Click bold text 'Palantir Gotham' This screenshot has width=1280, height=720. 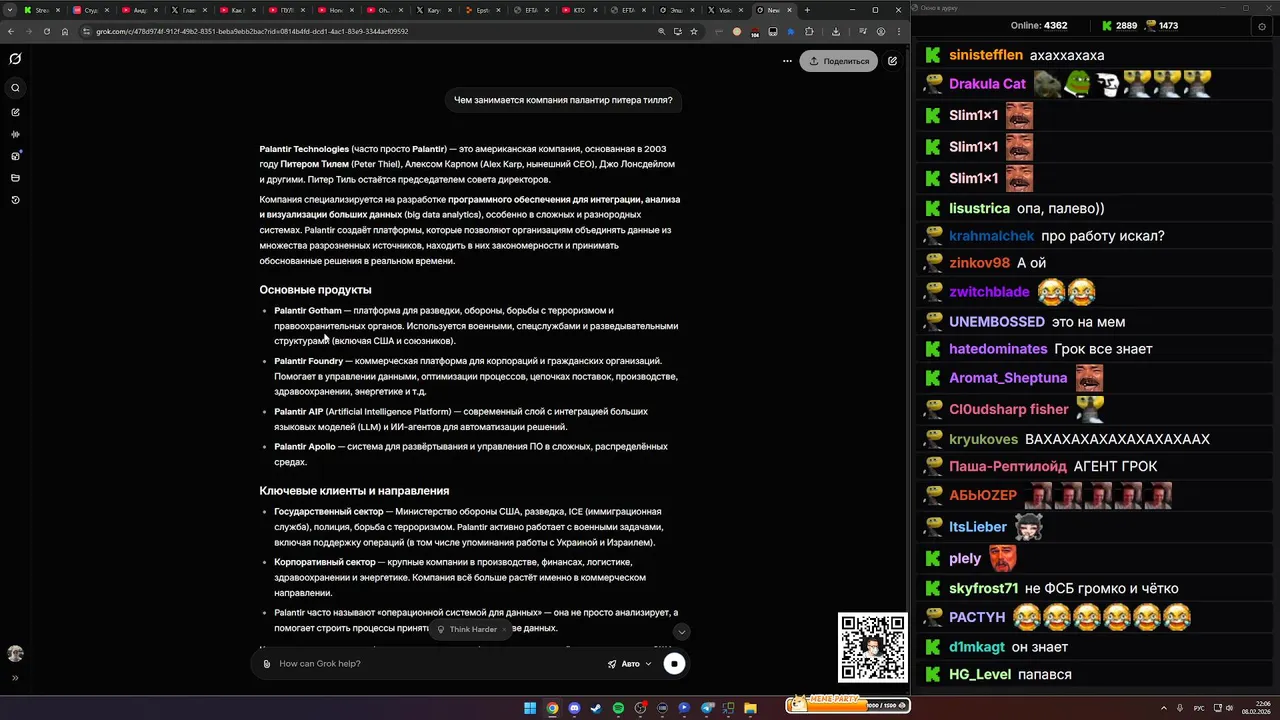308,311
